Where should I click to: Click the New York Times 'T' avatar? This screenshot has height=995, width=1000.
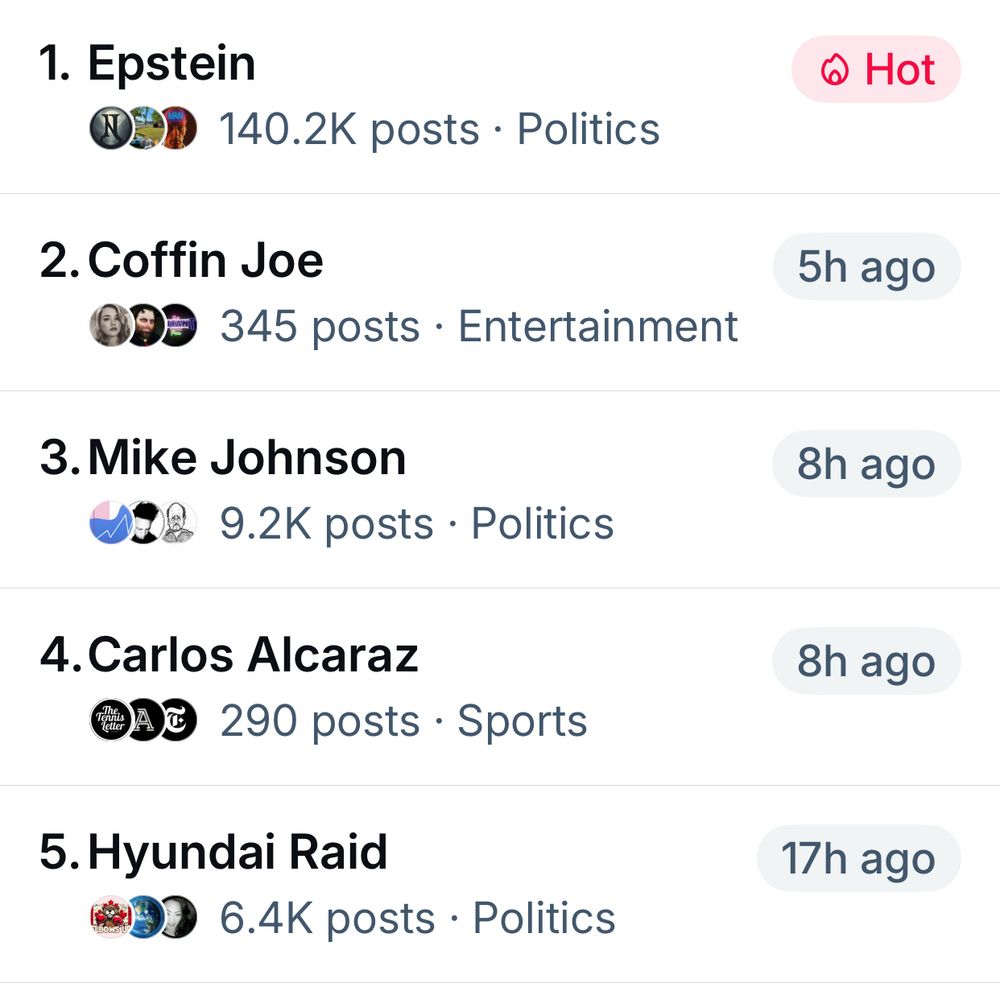pyautogui.click(x=179, y=720)
